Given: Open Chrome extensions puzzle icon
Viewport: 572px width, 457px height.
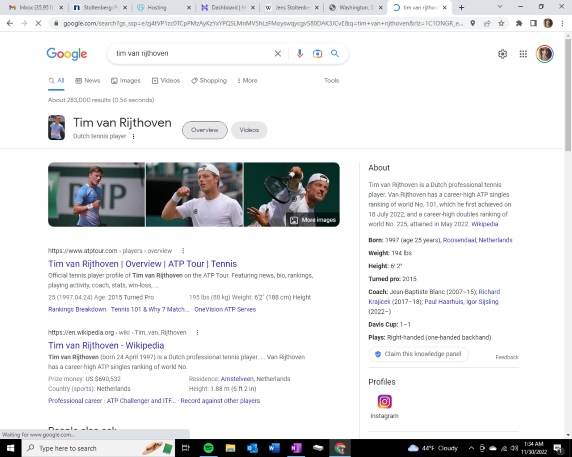Looking at the screenshot, I should tap(519, 23).
